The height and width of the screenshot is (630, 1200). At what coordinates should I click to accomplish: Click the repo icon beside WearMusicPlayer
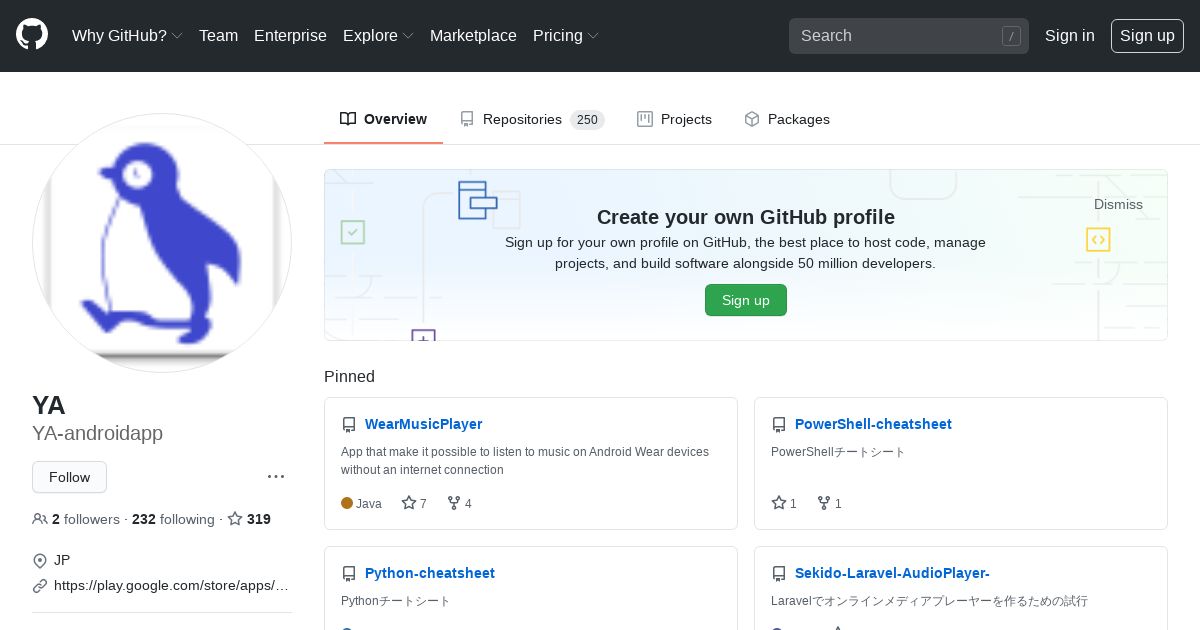click(349, 425)
